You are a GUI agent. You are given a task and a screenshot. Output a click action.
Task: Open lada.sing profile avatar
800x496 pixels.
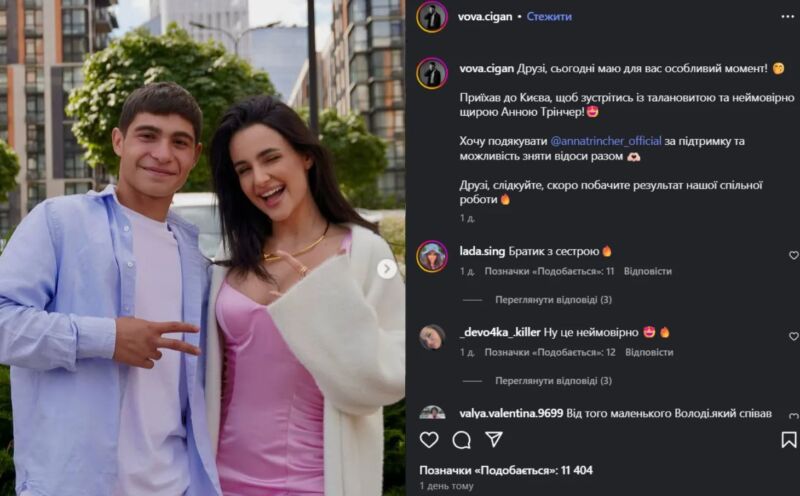pos(432,256)
